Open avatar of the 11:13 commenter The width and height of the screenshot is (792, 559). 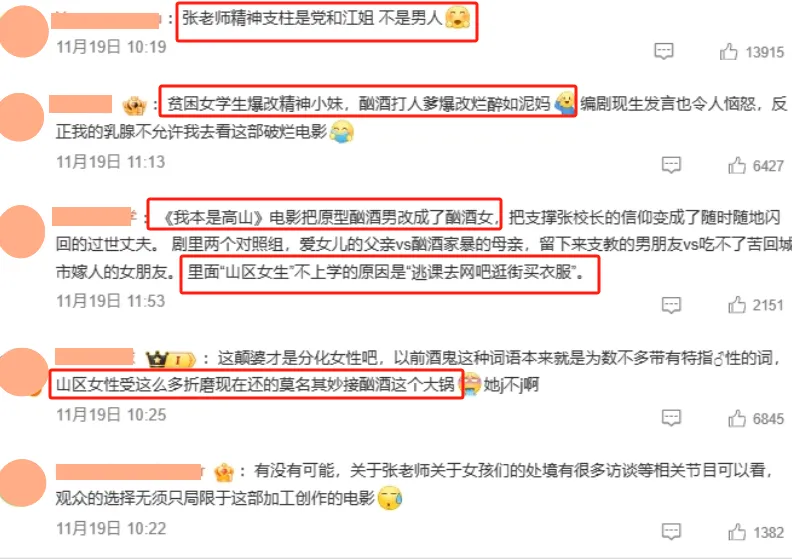(x=20, y=117)
